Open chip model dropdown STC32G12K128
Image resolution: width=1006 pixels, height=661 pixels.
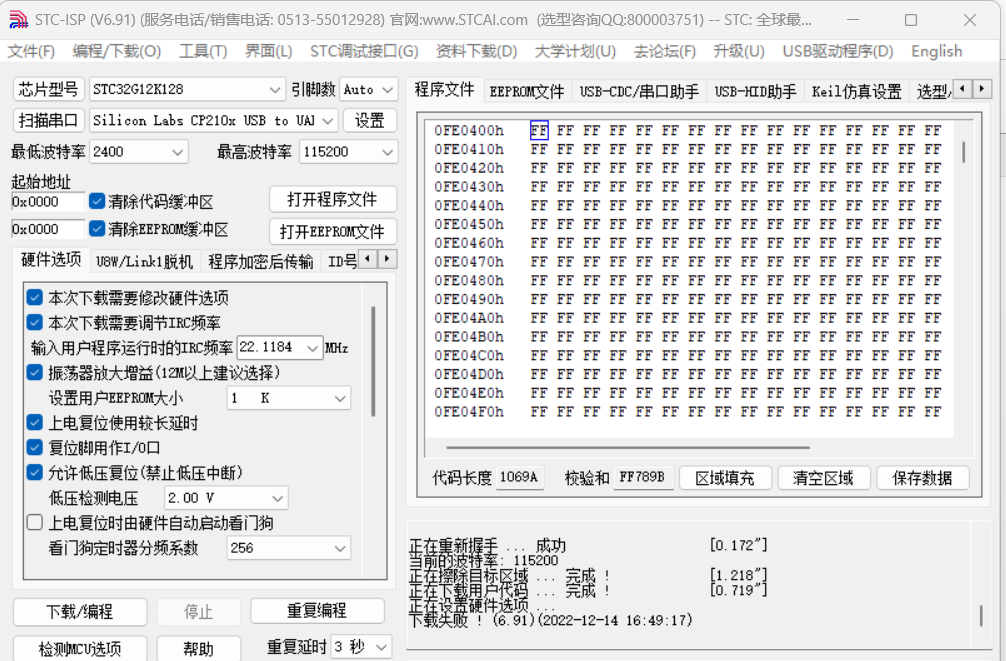pos(187,89)
